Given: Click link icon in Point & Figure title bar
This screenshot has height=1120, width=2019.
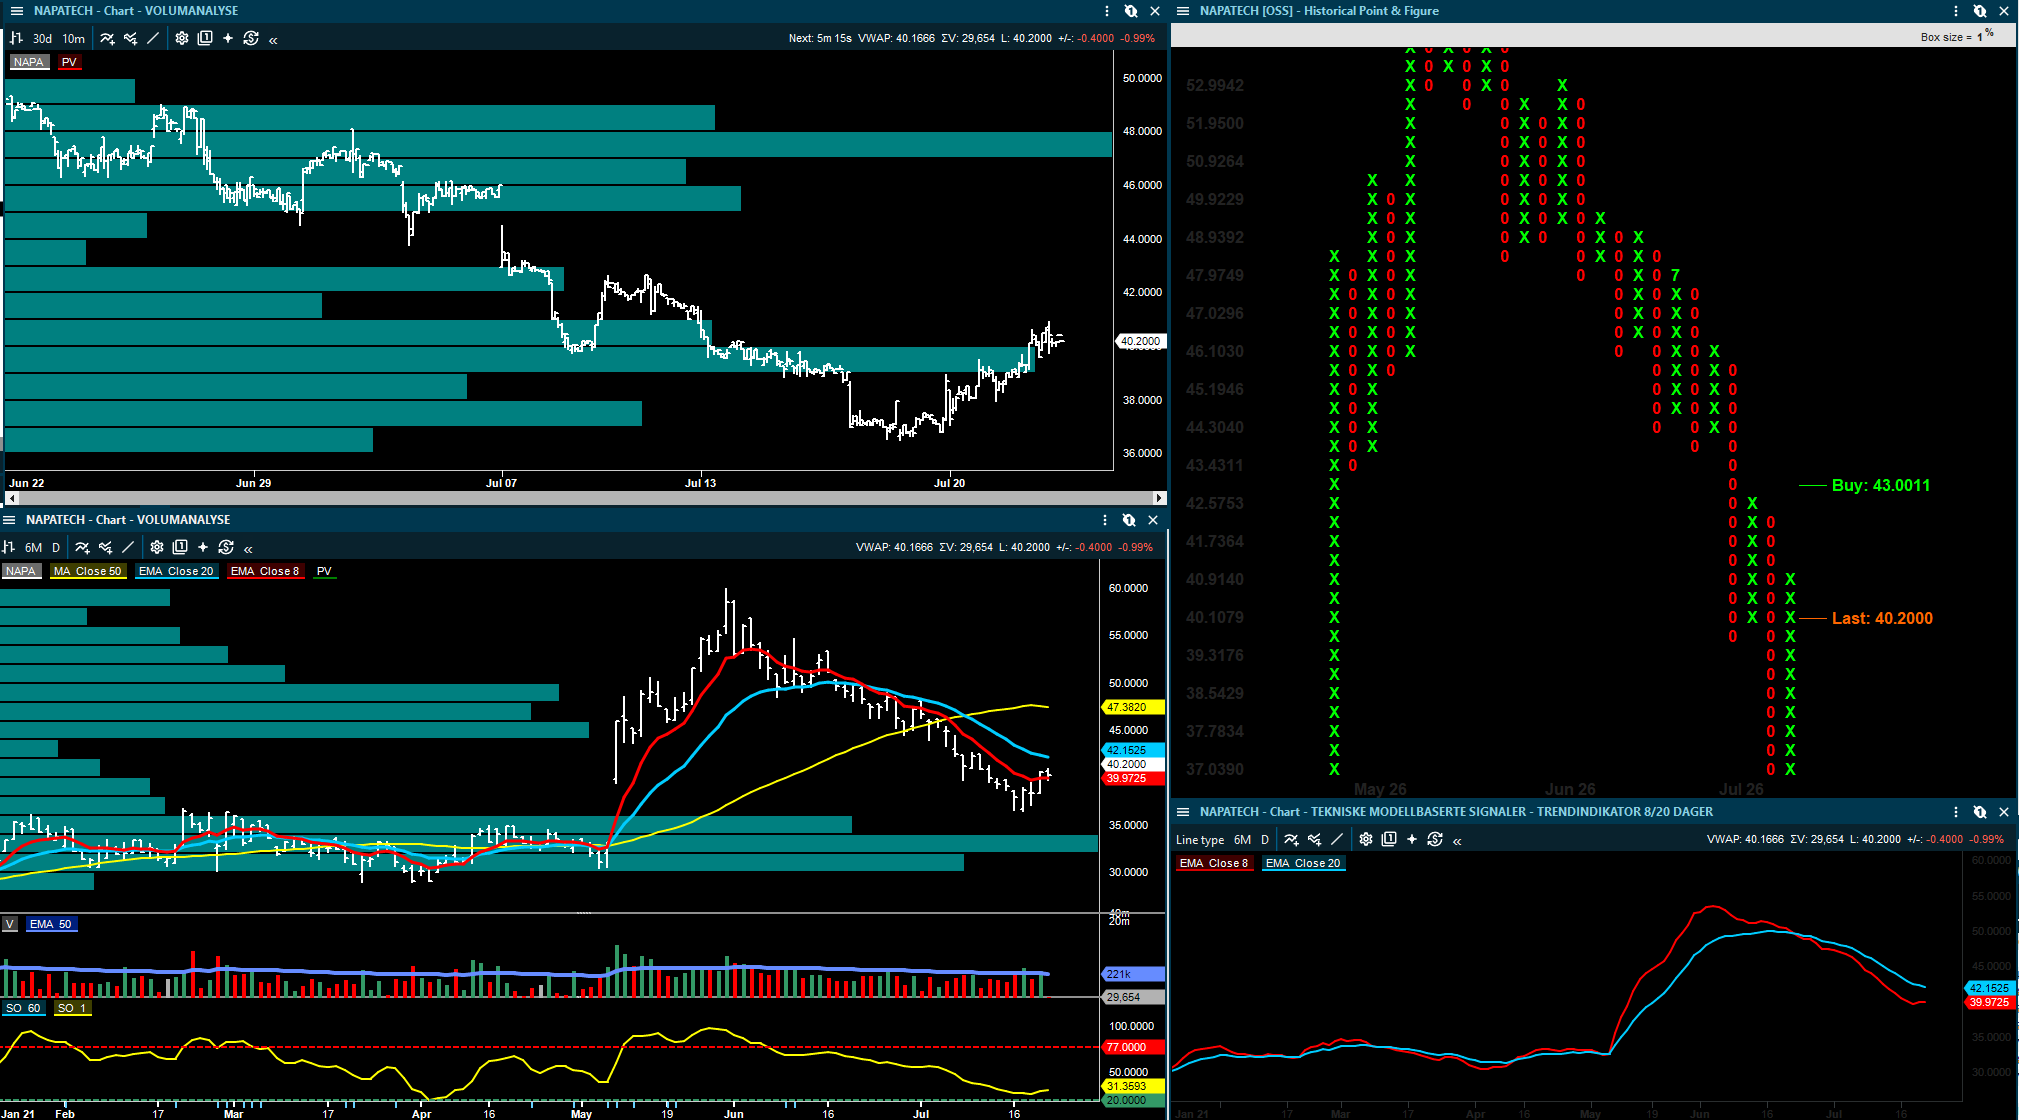Looking at the screenshot, I should click(1980, 11).
